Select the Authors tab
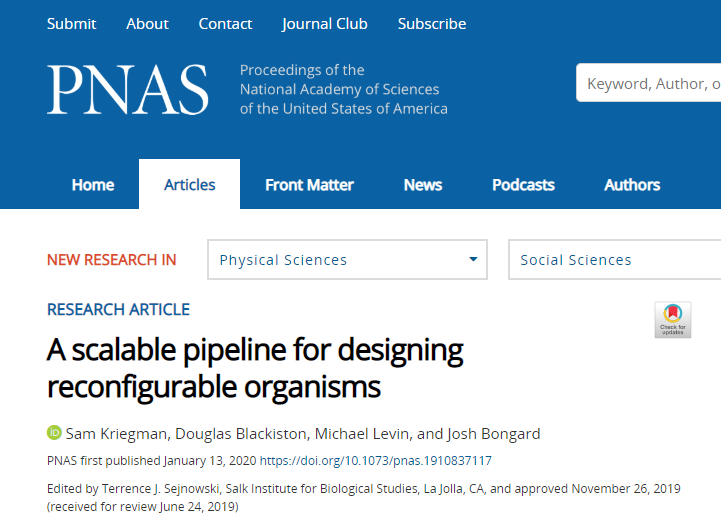 tap(632, 185)
